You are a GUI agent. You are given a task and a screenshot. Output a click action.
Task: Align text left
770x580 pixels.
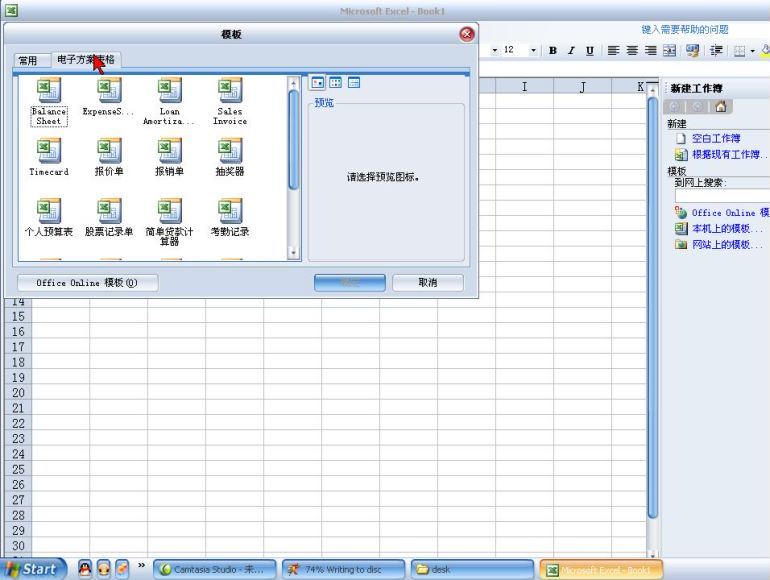[613, 51]
